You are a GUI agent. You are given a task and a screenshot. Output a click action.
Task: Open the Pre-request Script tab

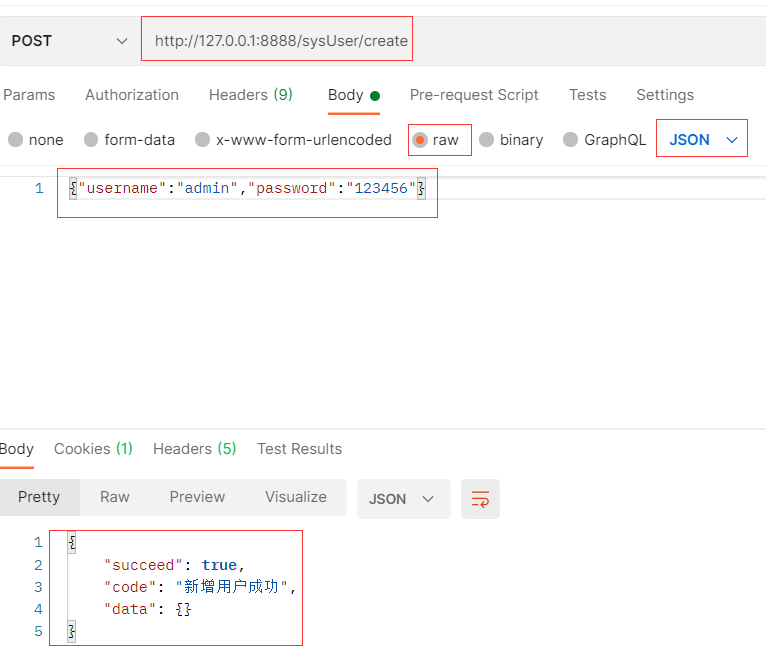(474, 95)
